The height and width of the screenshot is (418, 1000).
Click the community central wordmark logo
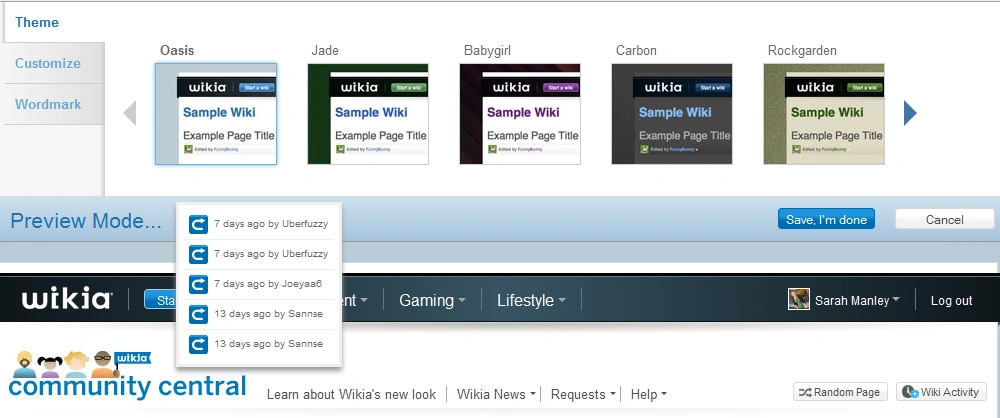tap(127, 386)
